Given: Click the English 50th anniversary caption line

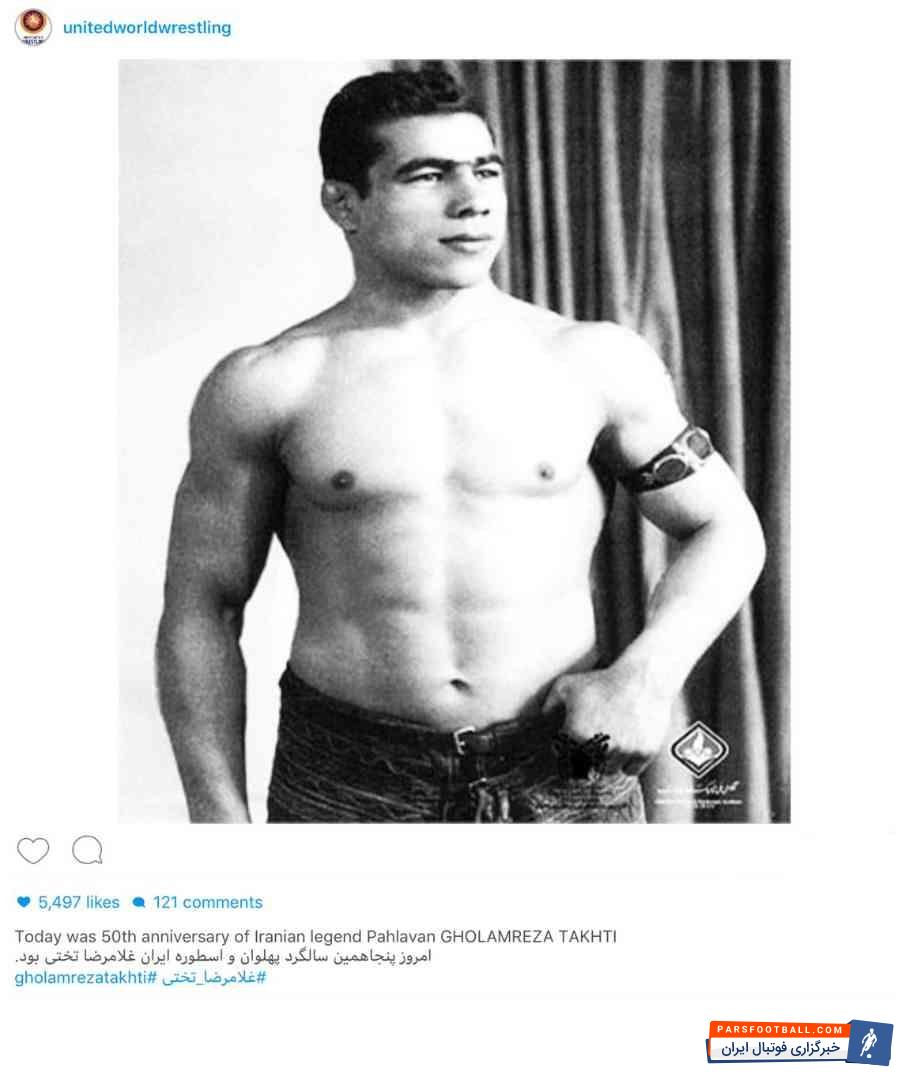Looking at the screenshot, I should pyautogui.click(x=315, y=936).
